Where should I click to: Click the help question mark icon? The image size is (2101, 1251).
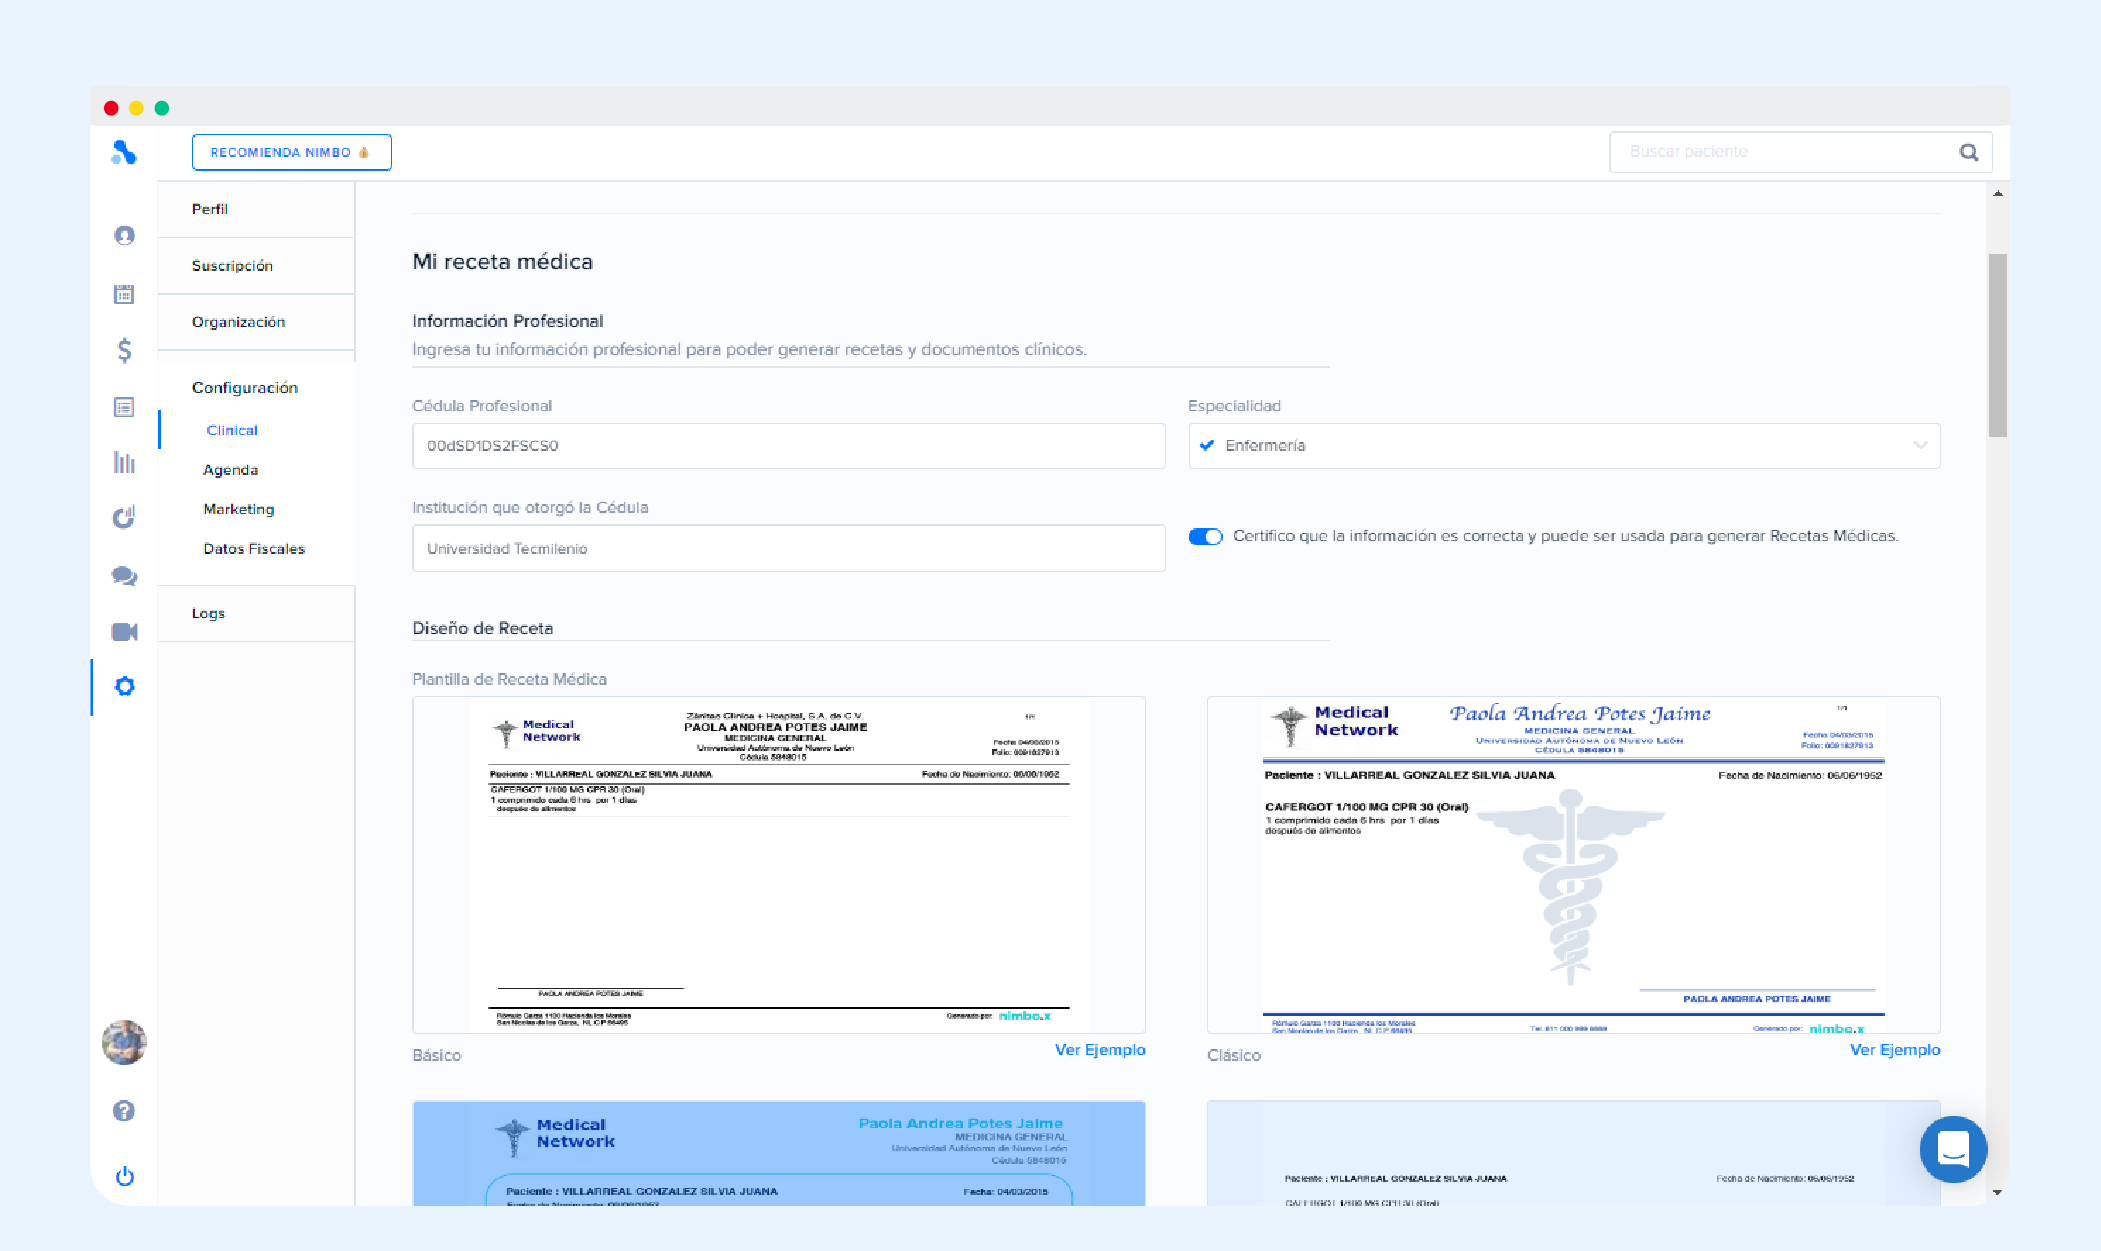click(124, 1111)
